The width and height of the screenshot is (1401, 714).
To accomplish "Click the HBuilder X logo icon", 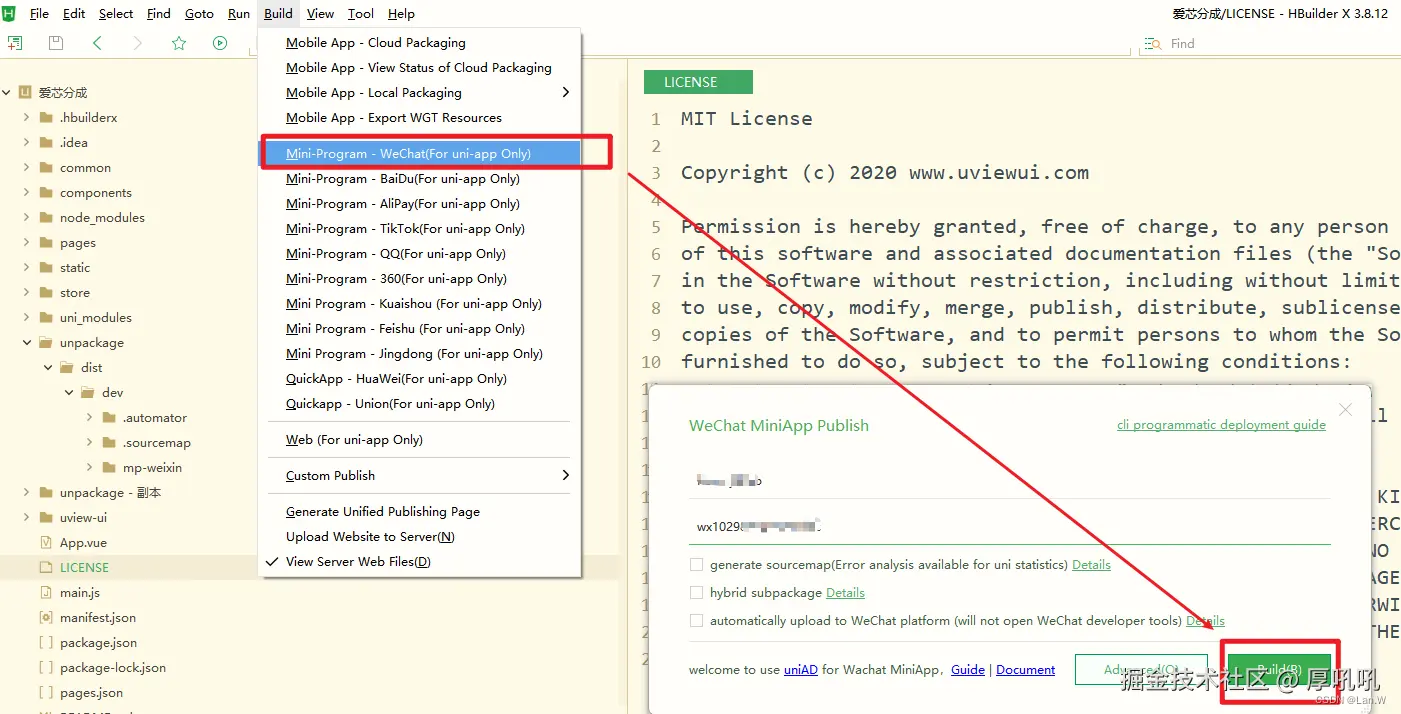I will pyautogui.click(x=9, y=13).
